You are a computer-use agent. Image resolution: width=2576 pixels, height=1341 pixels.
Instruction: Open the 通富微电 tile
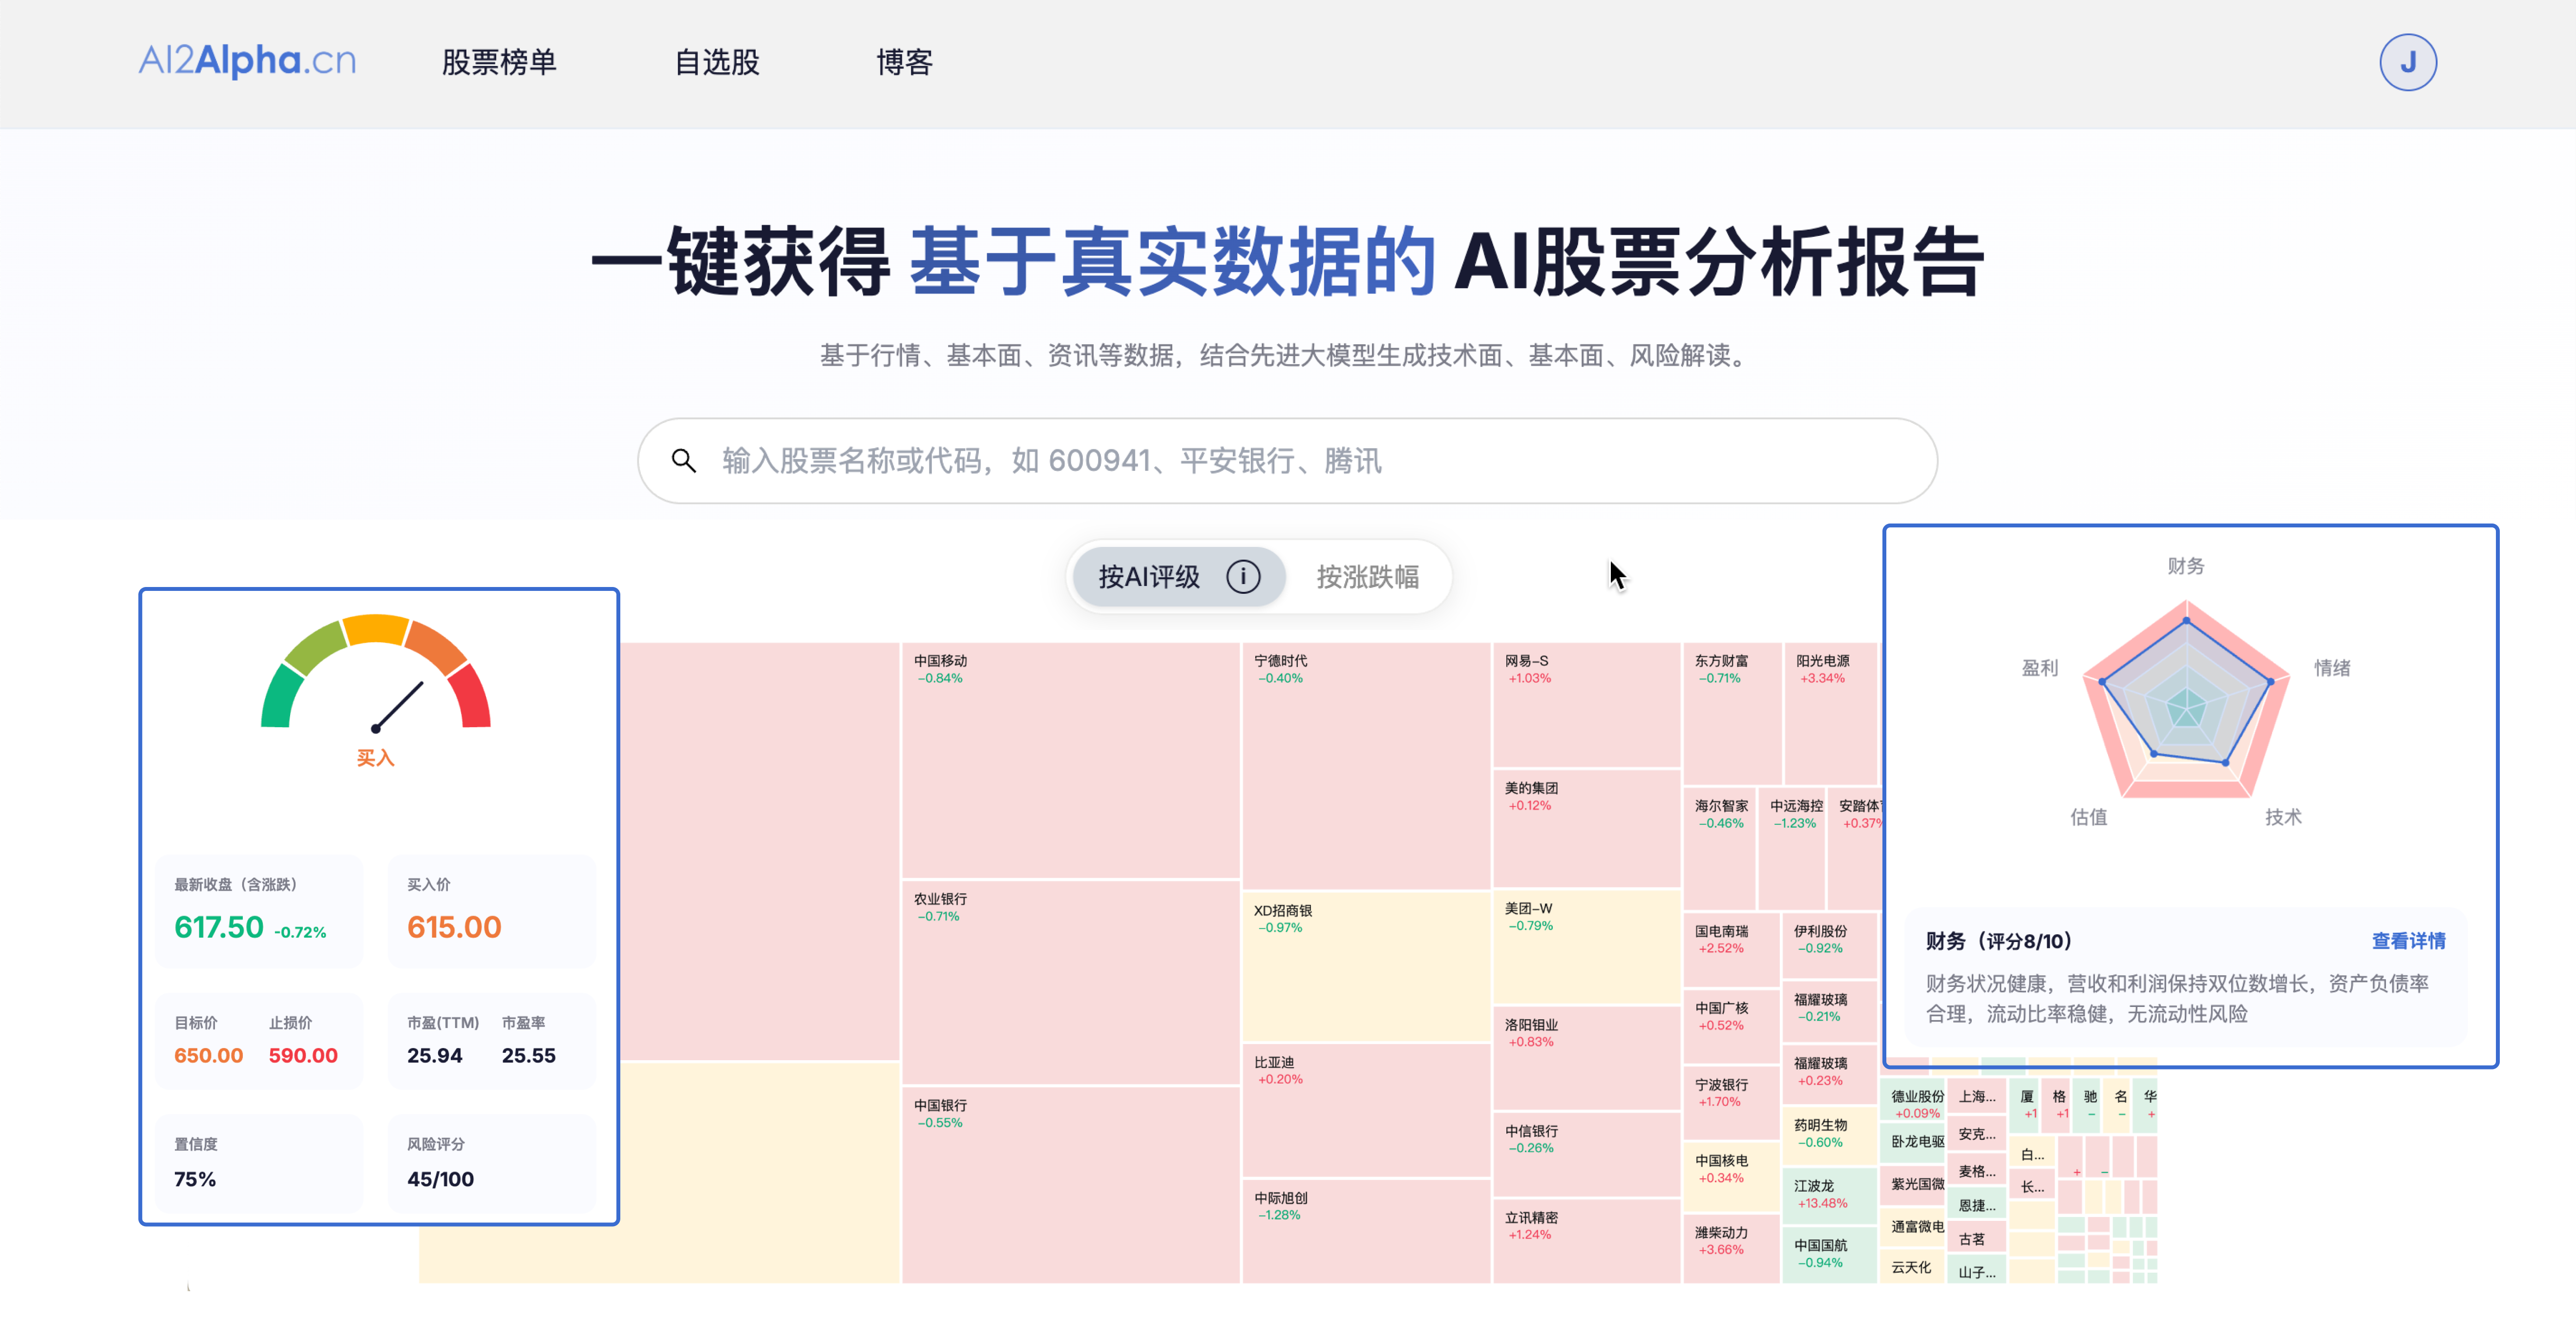1912,1227
